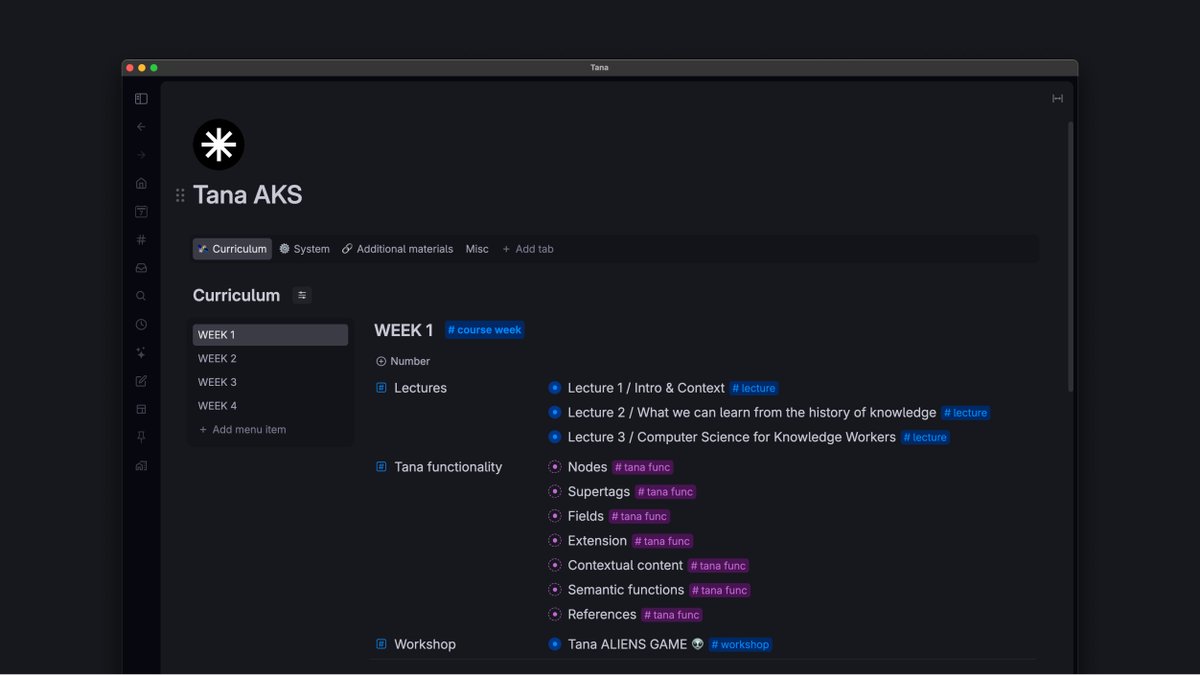Image resolution: width=1200 pixels, height=675 pixels.
Task: Click the workshop tag
Action: (x=740, y=645)
